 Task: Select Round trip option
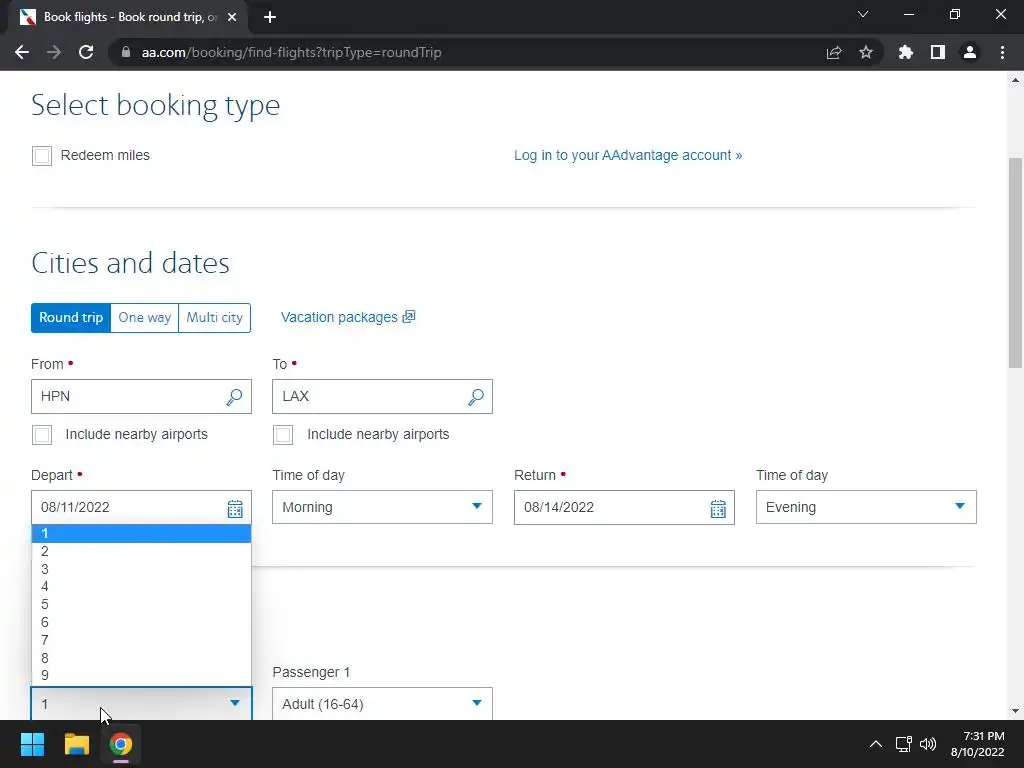pyautogui.click(x=71, y=318)
